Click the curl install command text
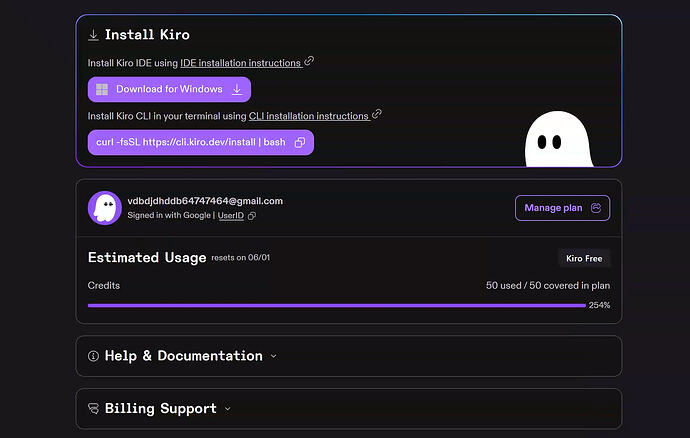Screen dimensions: 690x438 [x=191, y=142]
